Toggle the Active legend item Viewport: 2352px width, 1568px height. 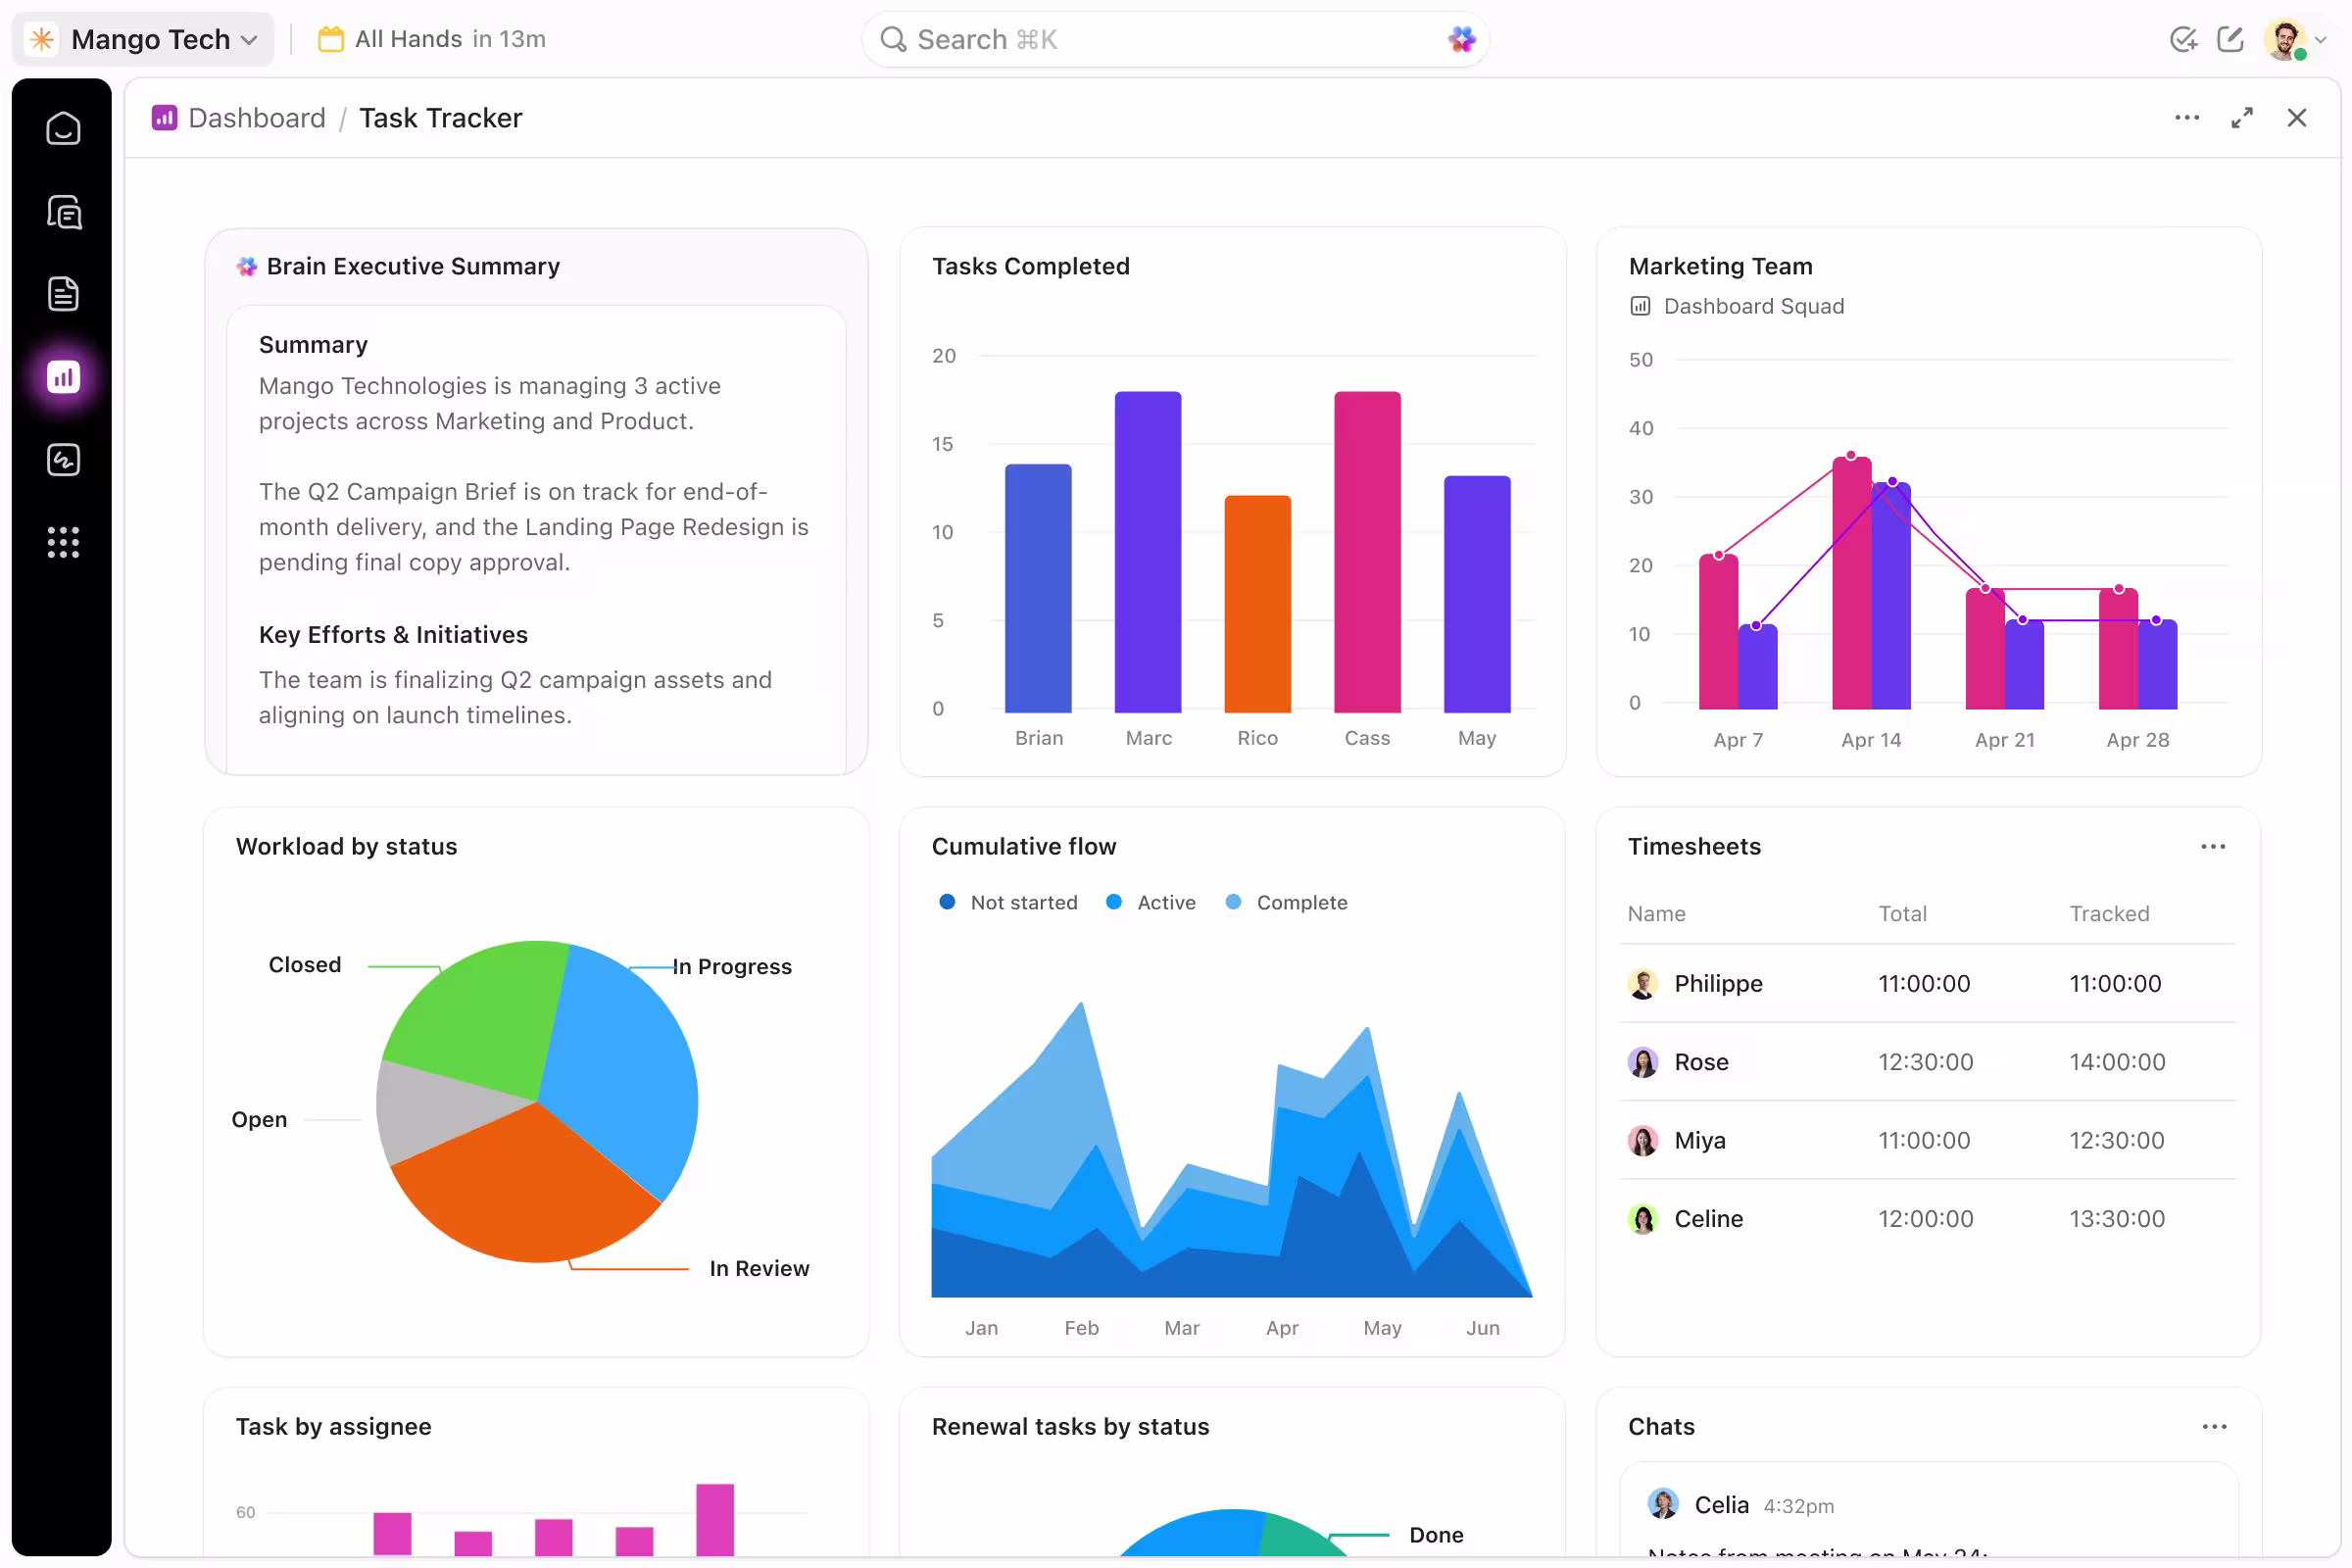pyautogui.click(x=1151, y=903)
